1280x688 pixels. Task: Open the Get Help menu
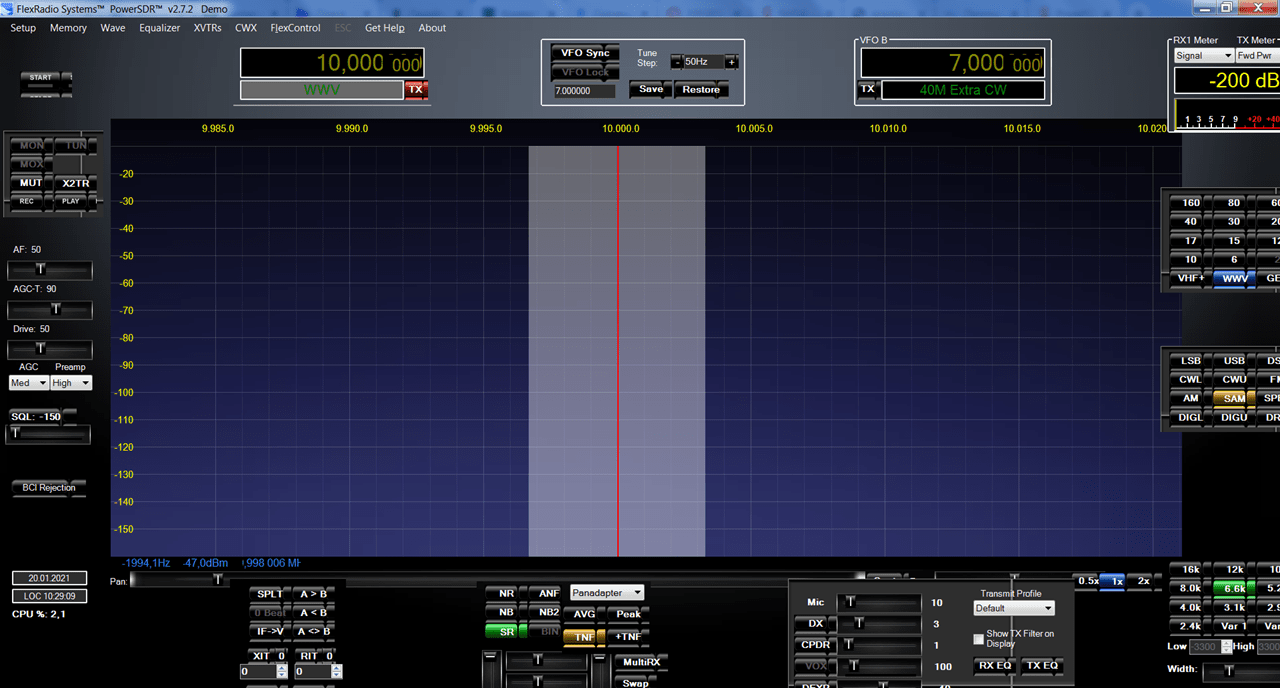click(385, 28)
